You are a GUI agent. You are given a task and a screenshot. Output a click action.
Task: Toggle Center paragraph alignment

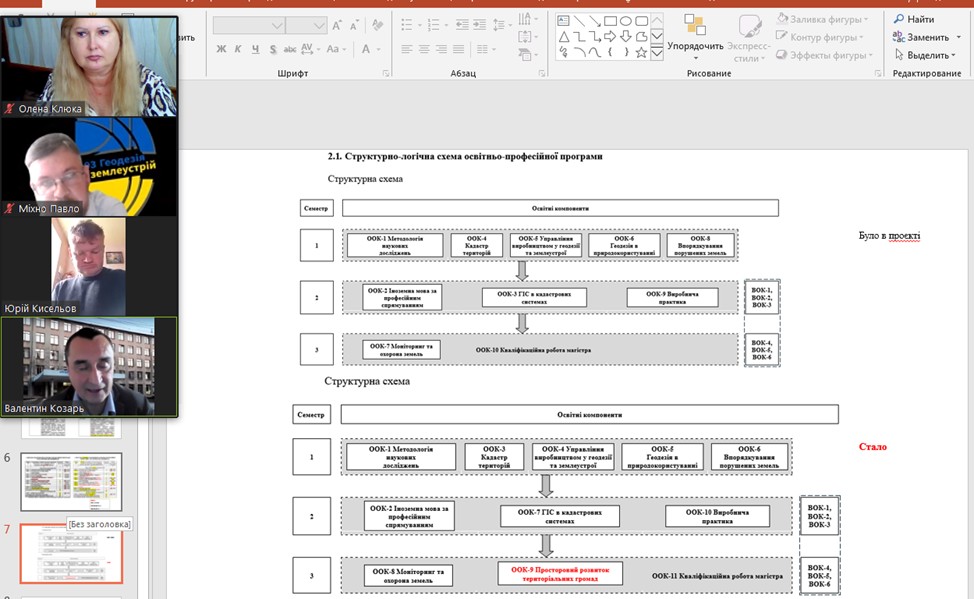coord(424,49)
